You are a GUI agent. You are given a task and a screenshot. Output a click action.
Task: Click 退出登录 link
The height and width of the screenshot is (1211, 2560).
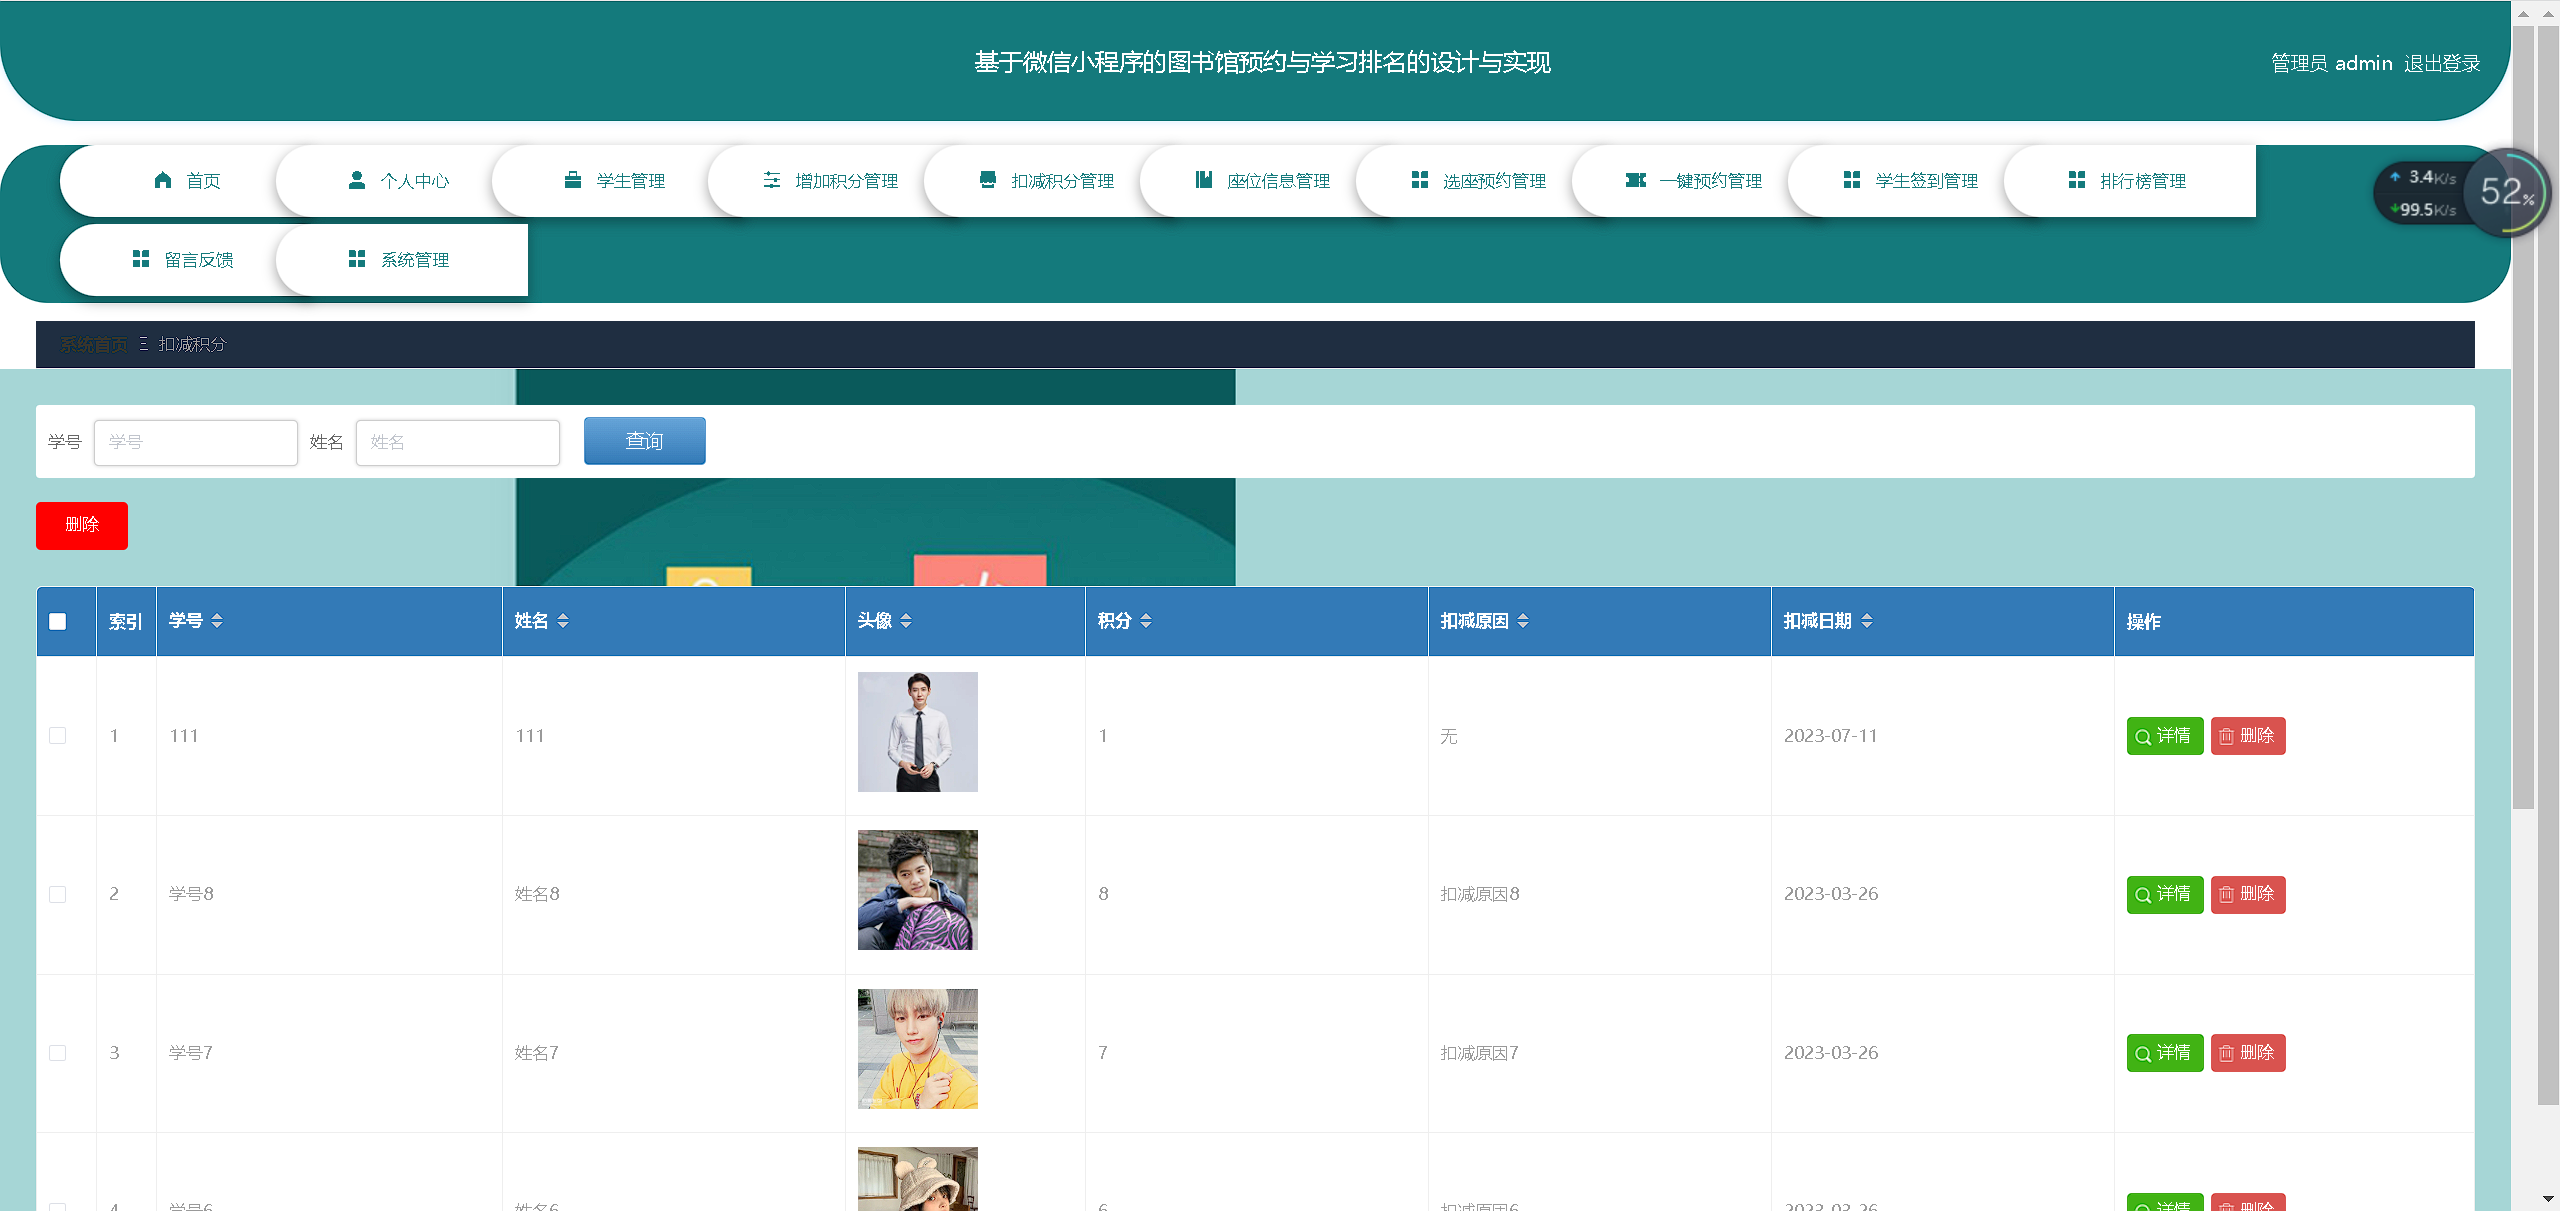click(2442, 63)
